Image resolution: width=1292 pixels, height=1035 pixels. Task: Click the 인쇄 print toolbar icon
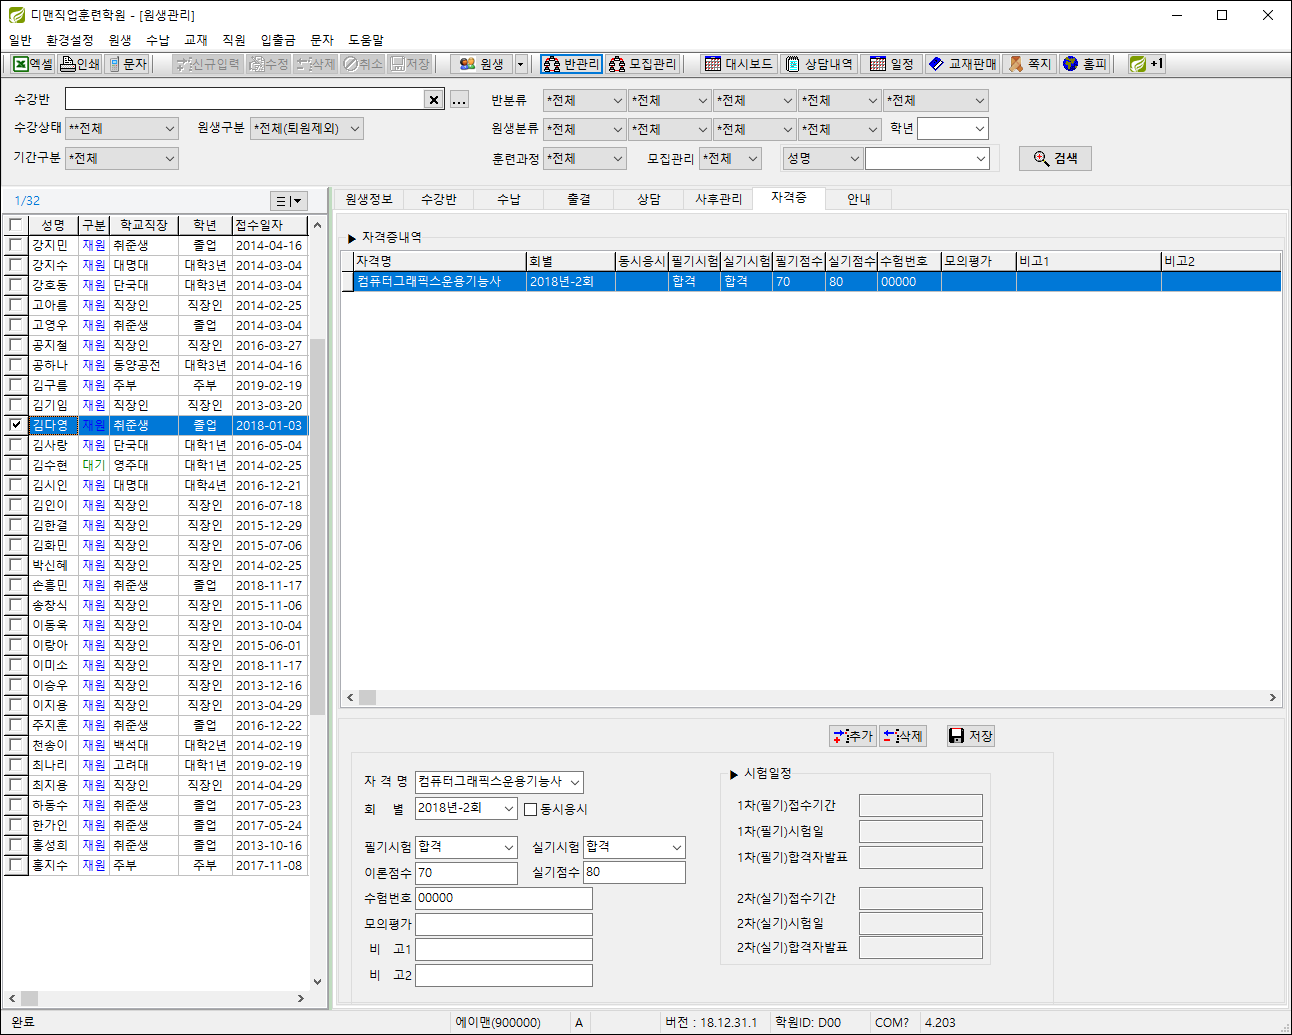point(80,64)
